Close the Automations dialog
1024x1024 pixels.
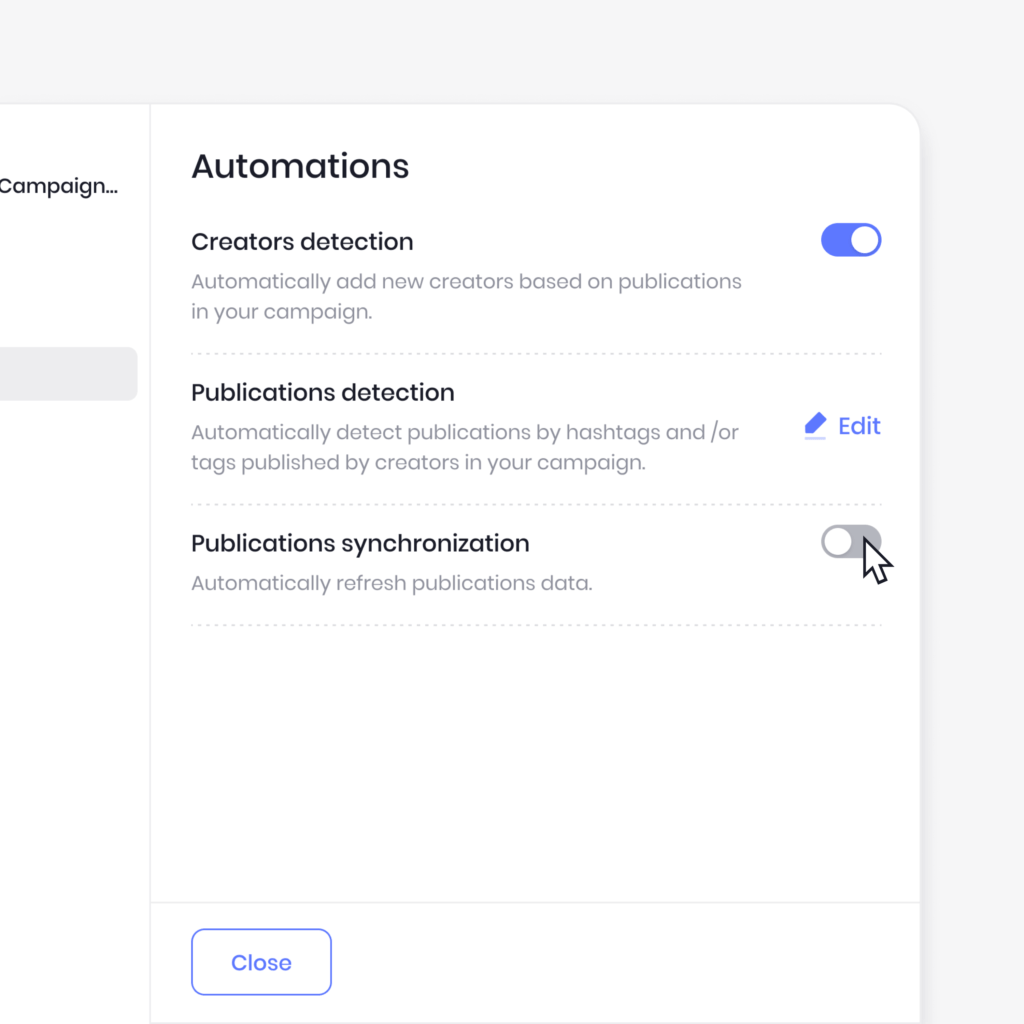click(x=261, y=962)
